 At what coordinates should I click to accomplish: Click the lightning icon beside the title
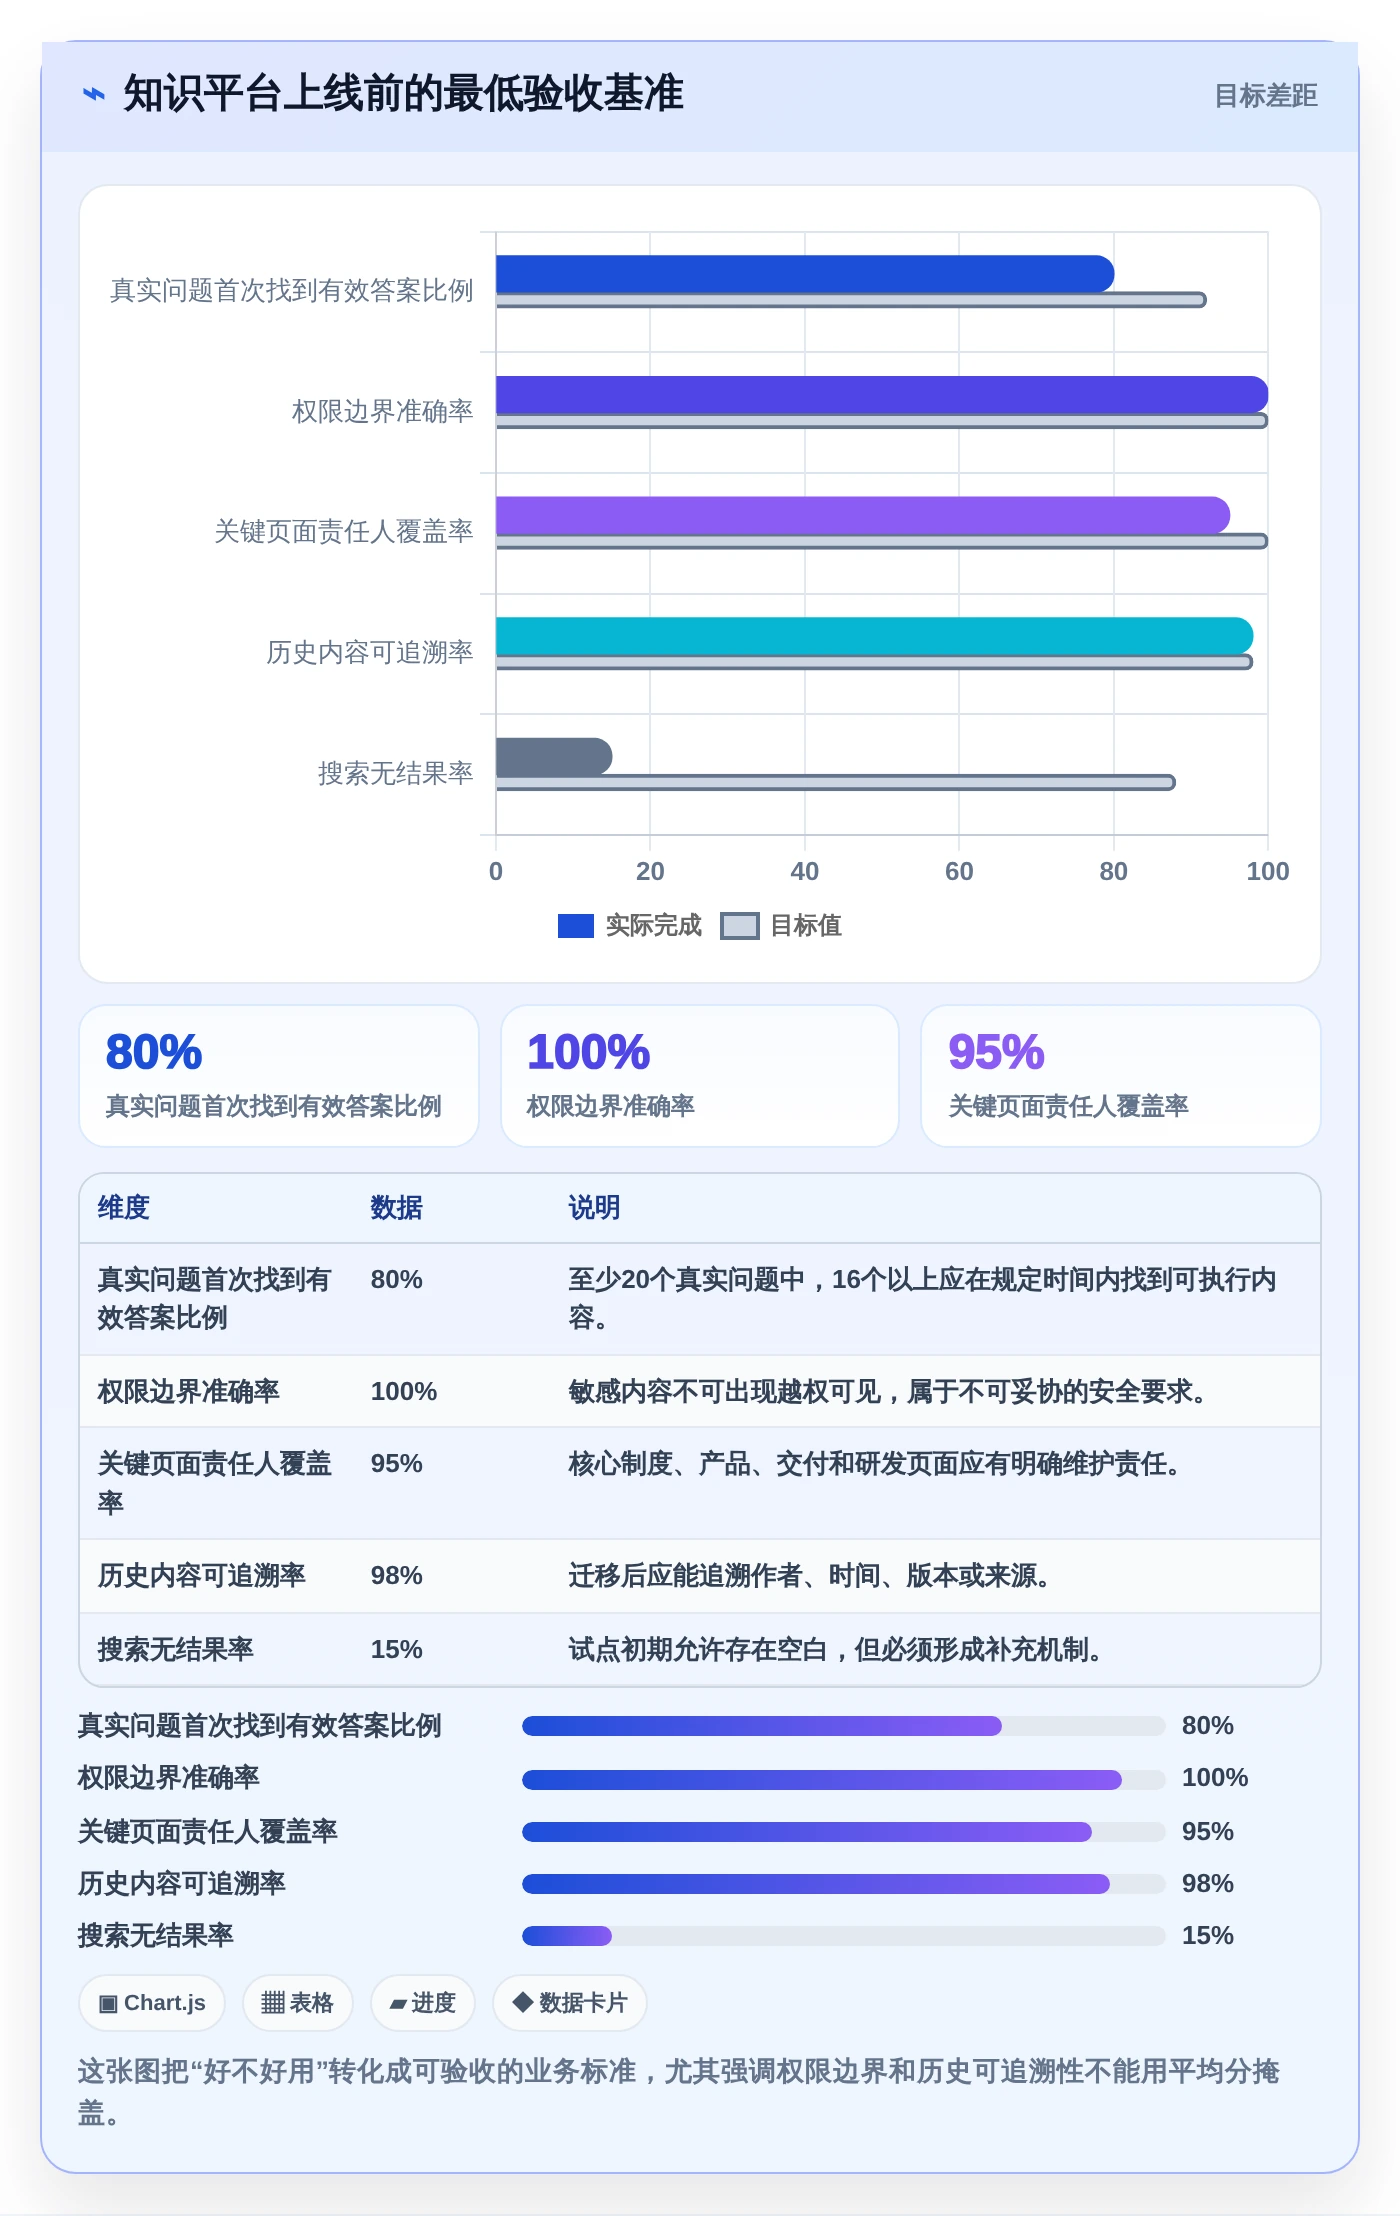tap(93, 94)
